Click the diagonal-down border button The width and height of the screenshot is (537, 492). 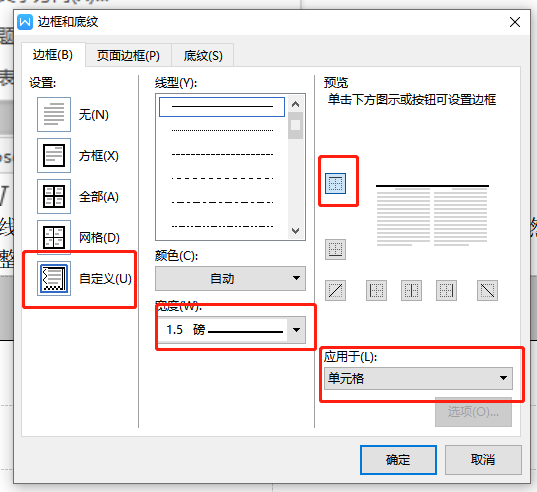pyautogui.click(x=487, y=290)
